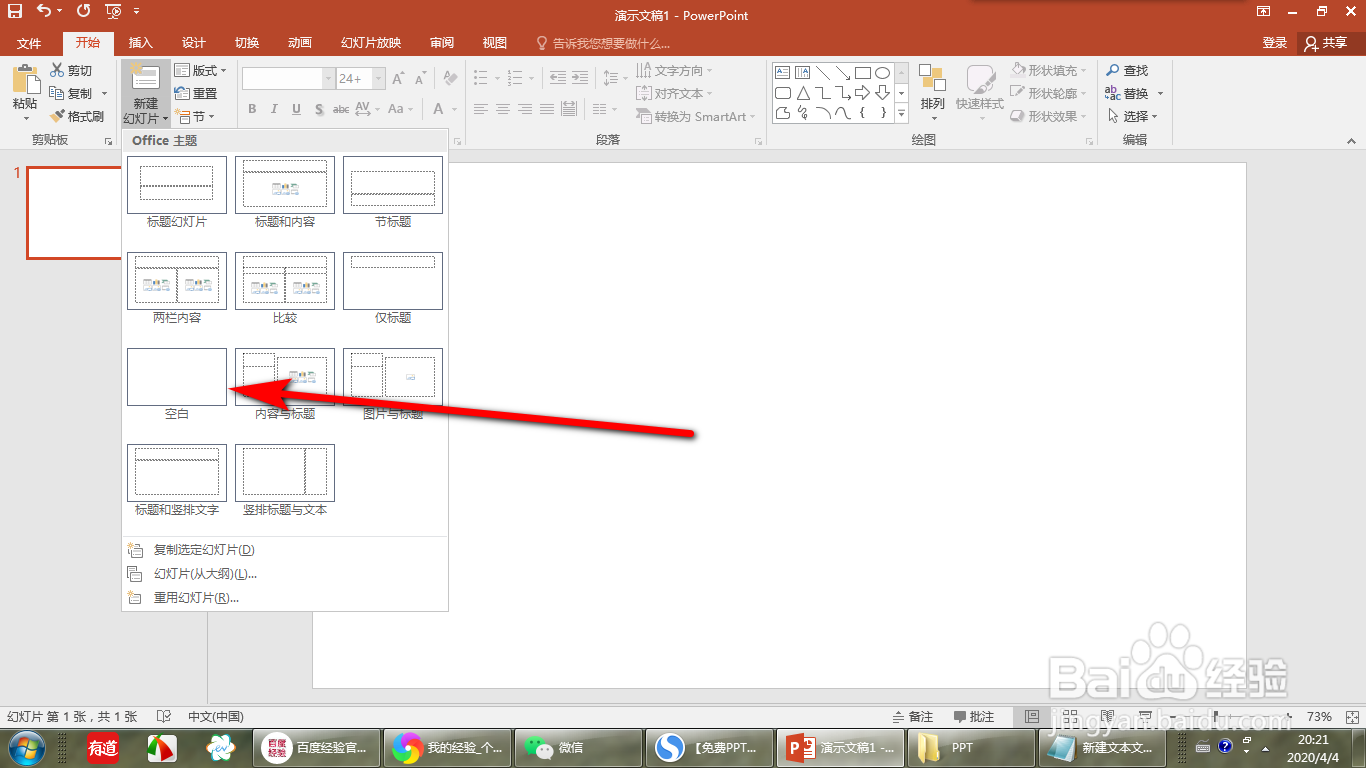This screenshot has width=1366, height=768.
Task: Activate the 格式刷 format painter
Action: pos(77,116)
